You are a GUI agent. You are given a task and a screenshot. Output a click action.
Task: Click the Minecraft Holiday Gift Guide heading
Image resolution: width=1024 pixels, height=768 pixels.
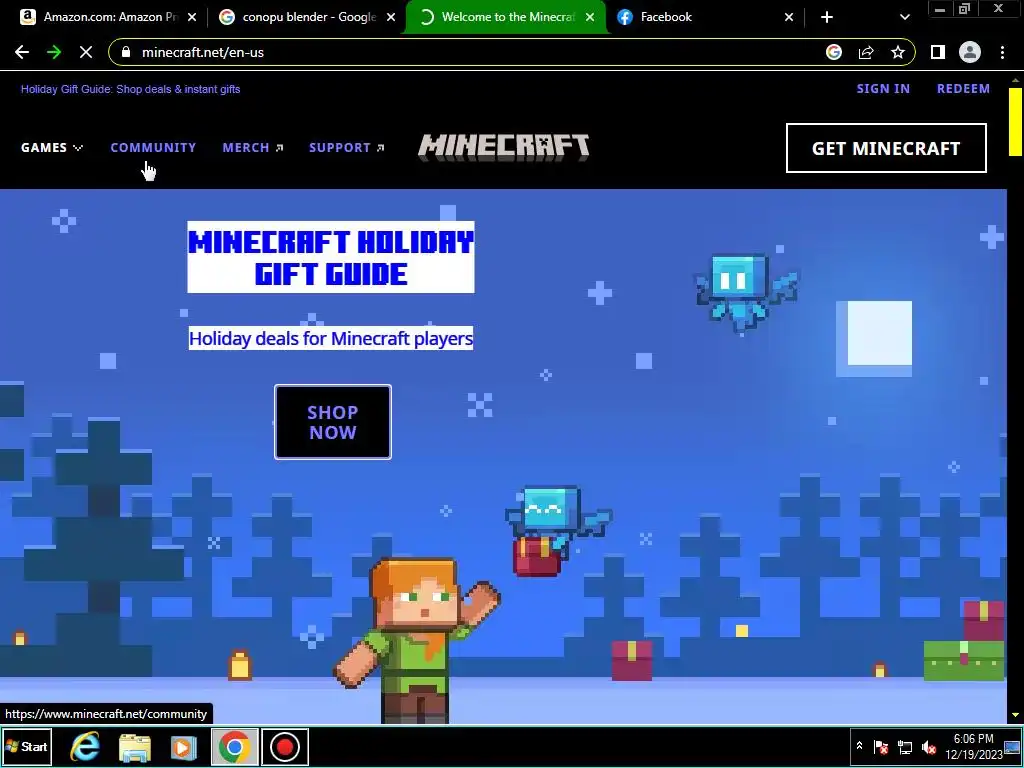[331, 257]
